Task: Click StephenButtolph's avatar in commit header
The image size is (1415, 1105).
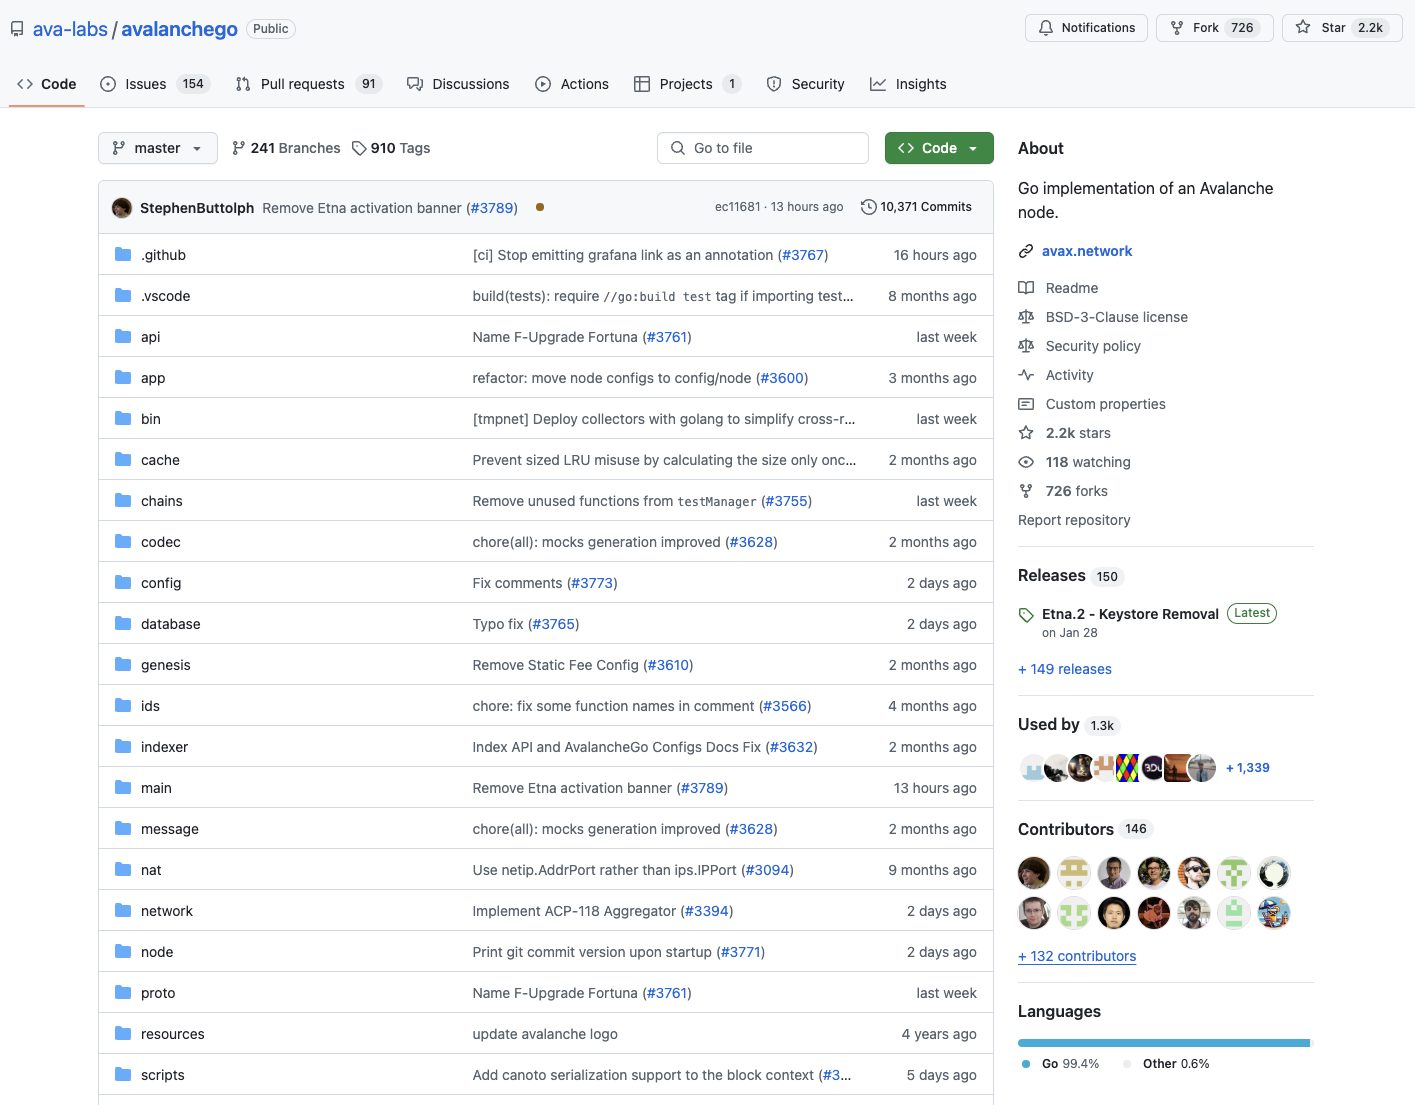Action: pyautogui.click(x=122, y=207)
